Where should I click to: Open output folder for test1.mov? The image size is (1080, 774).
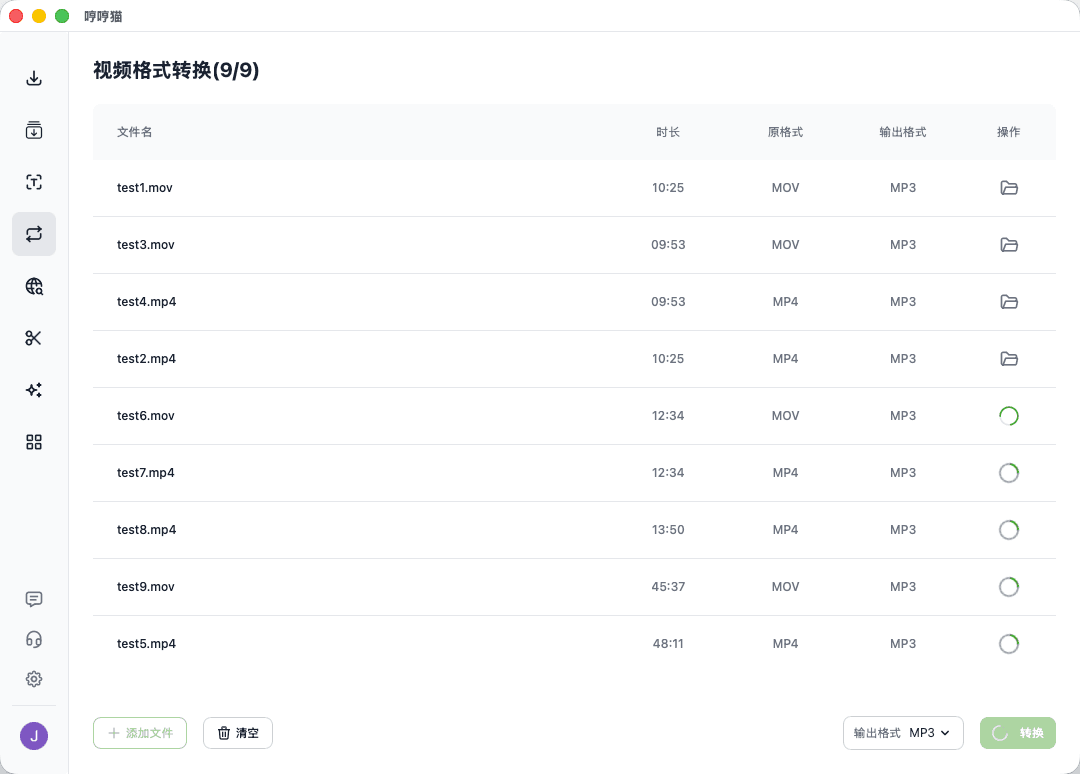tap(1009, 188)
